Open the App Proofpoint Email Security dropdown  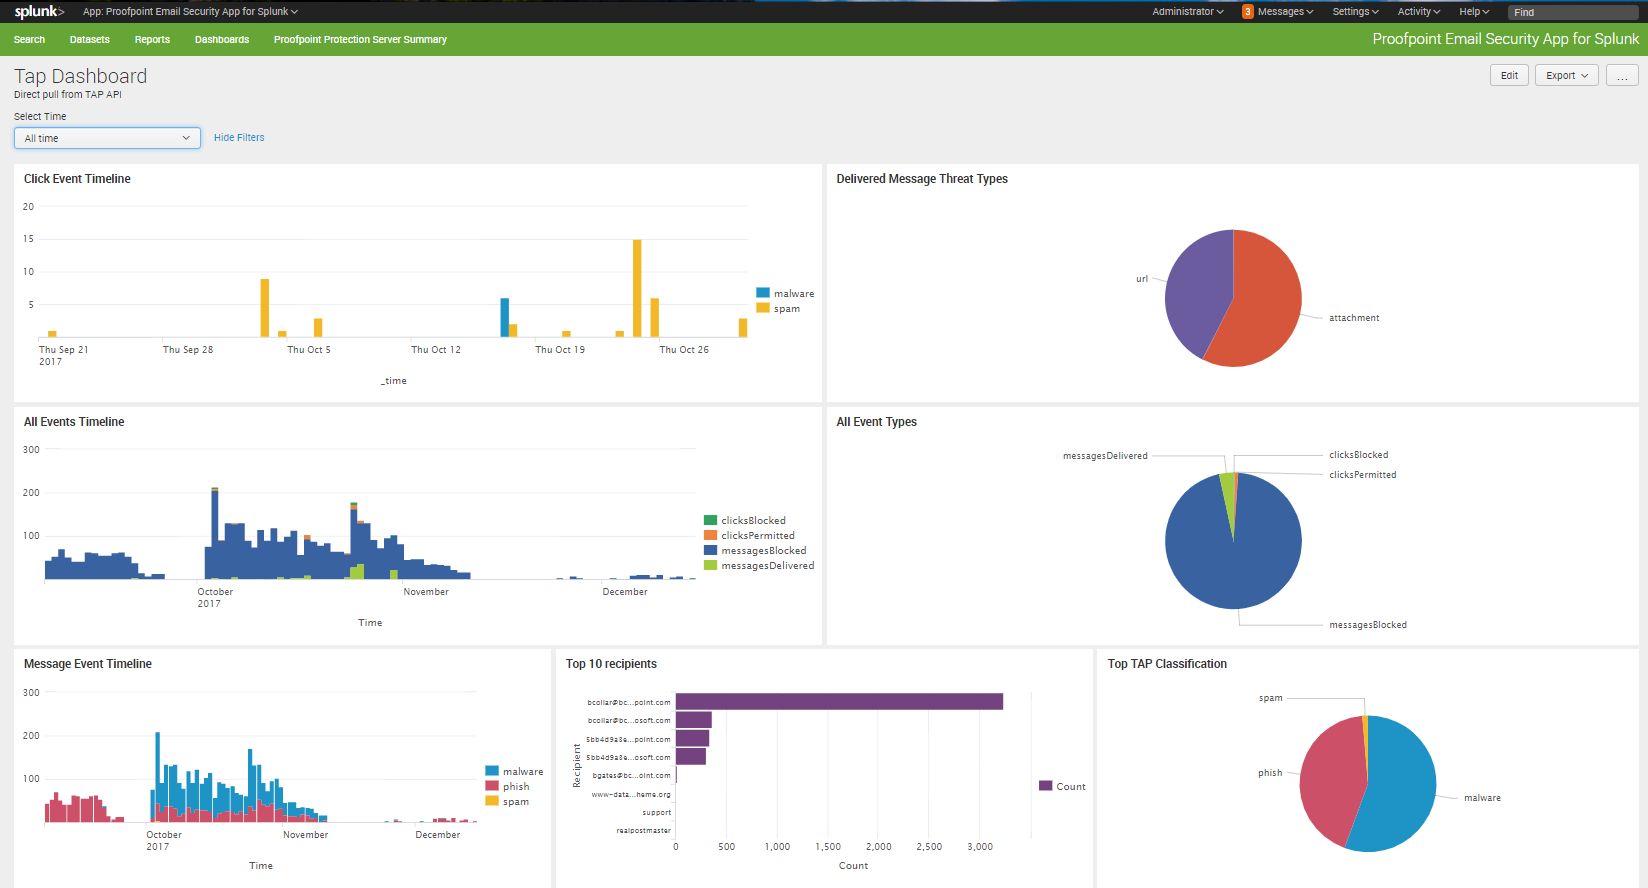tap(190, 12)
